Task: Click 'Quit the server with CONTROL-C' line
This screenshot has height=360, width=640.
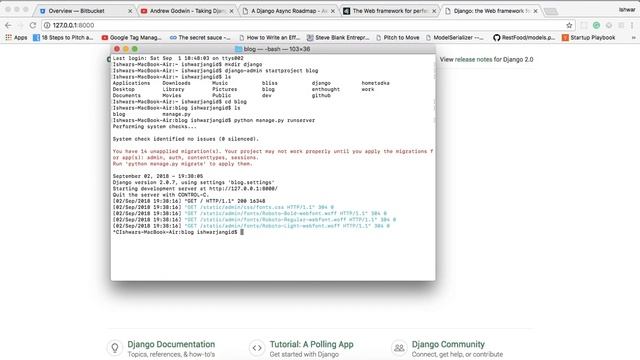Action: [x=160, y=195]
